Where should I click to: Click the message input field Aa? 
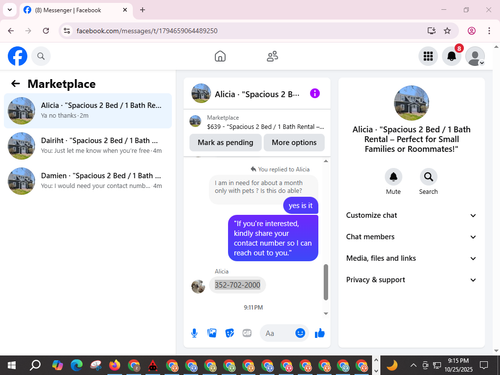click(x=278, y=333)
